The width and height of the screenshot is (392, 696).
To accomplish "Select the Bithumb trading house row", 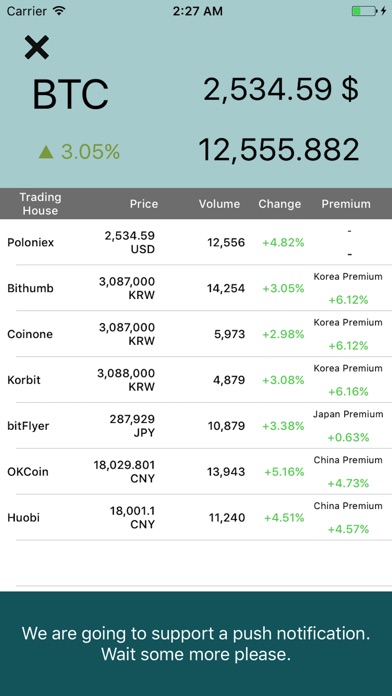I will (196, 288).
